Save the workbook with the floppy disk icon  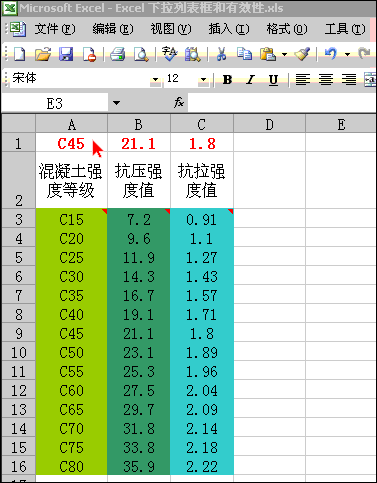coord(66,54)
